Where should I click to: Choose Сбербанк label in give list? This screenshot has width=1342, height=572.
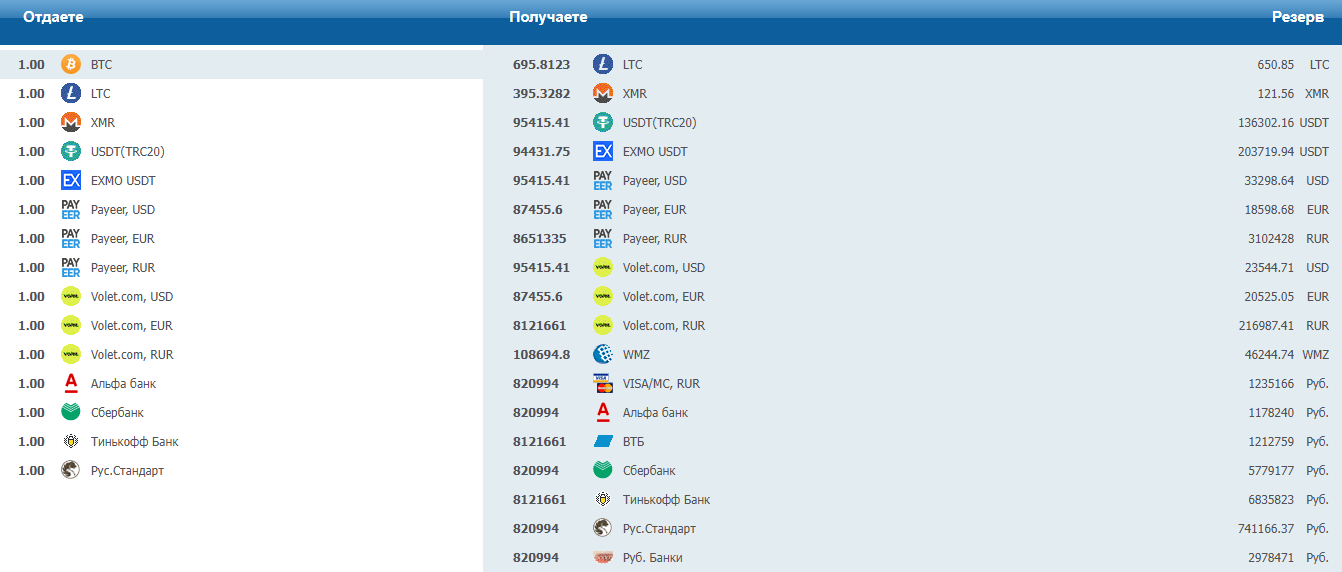pyautogui.click(x=117, y=413)
